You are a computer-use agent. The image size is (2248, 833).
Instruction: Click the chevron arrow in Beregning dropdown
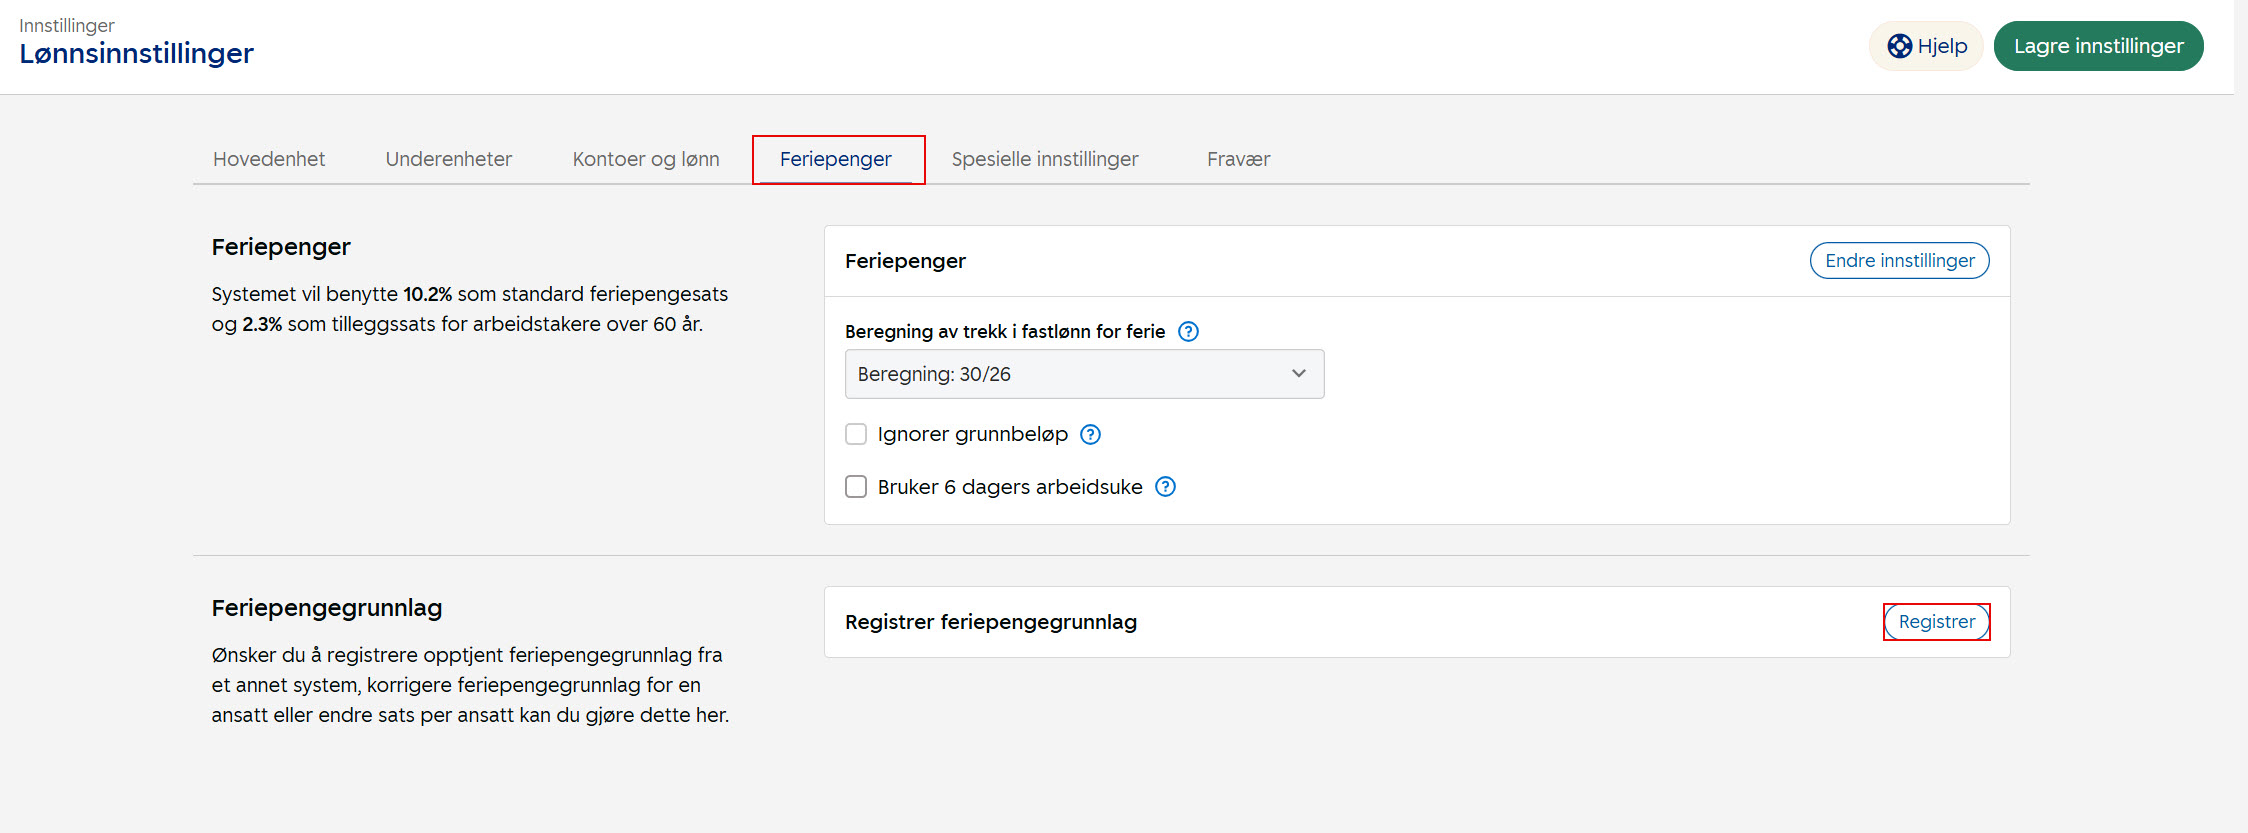pyautogui.click(x=1298, y=374)
